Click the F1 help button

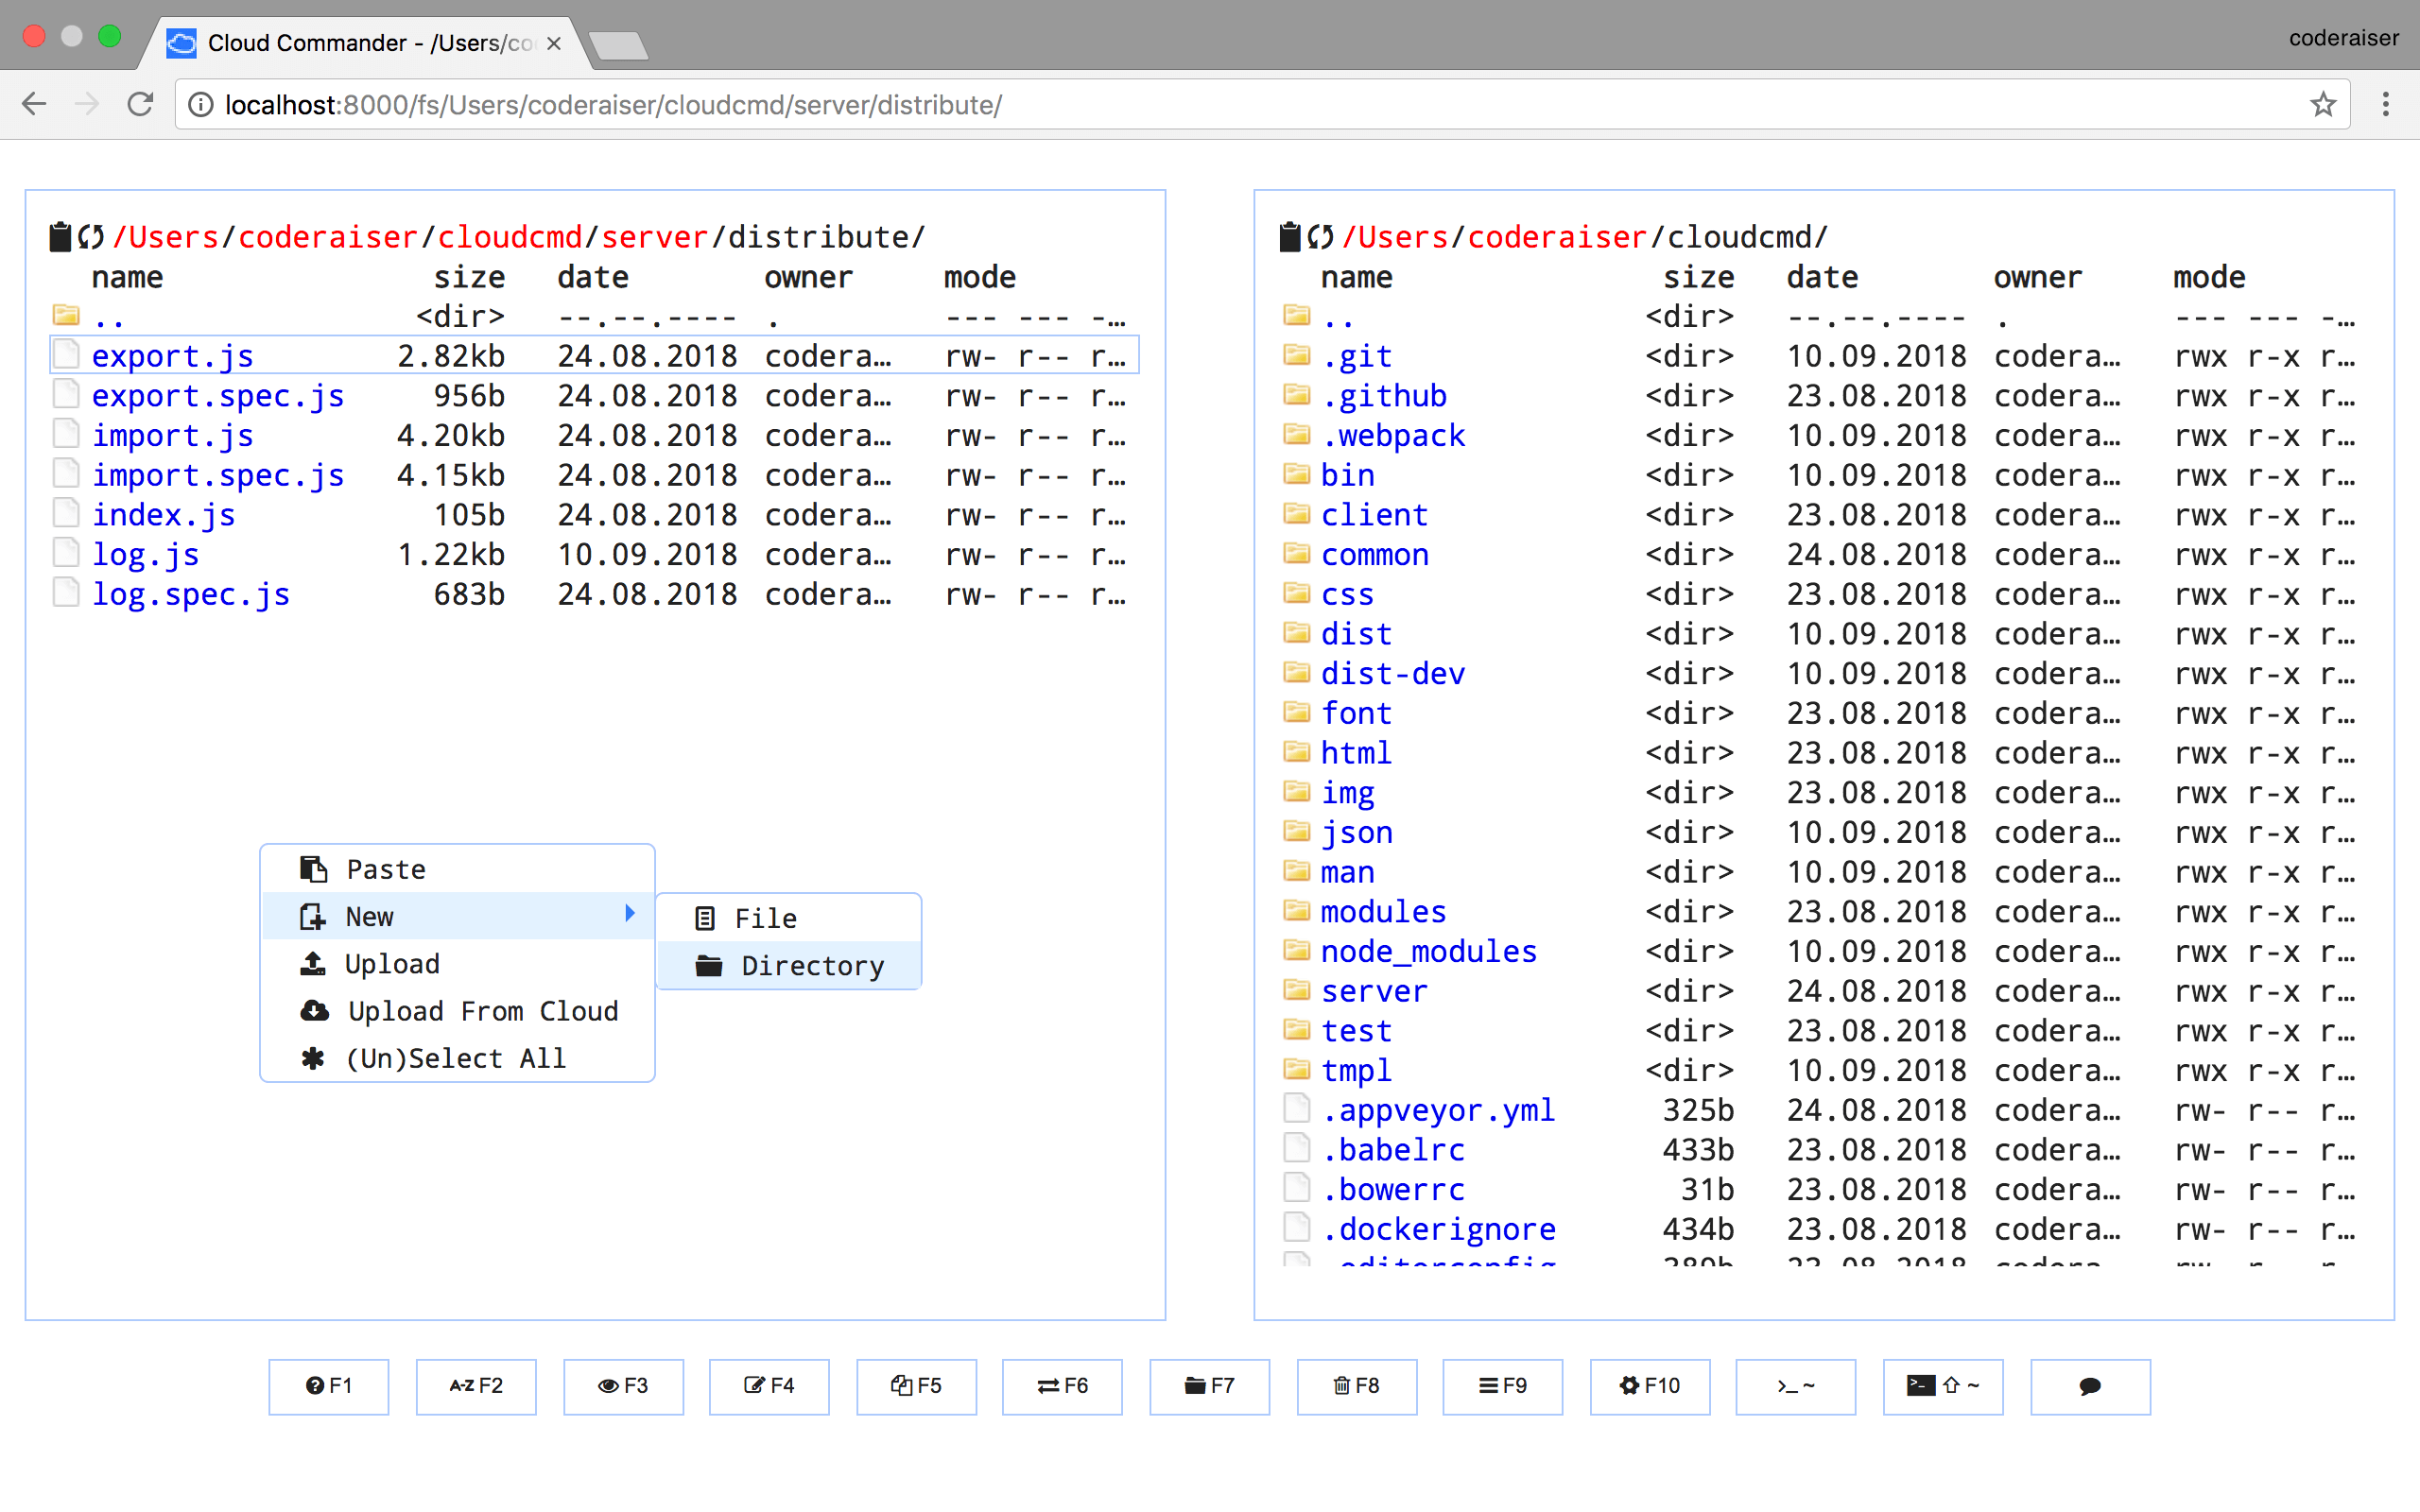point(328,1385)
